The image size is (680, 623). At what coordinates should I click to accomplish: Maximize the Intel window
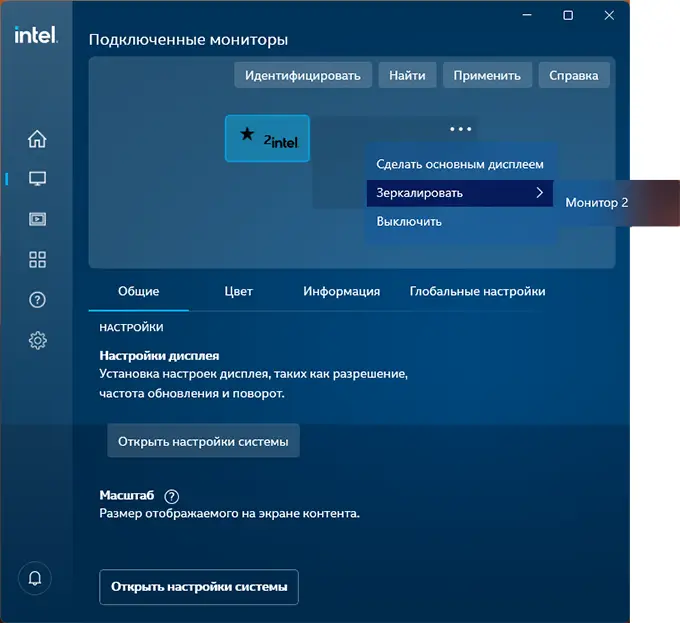click(x=568, y=15)
